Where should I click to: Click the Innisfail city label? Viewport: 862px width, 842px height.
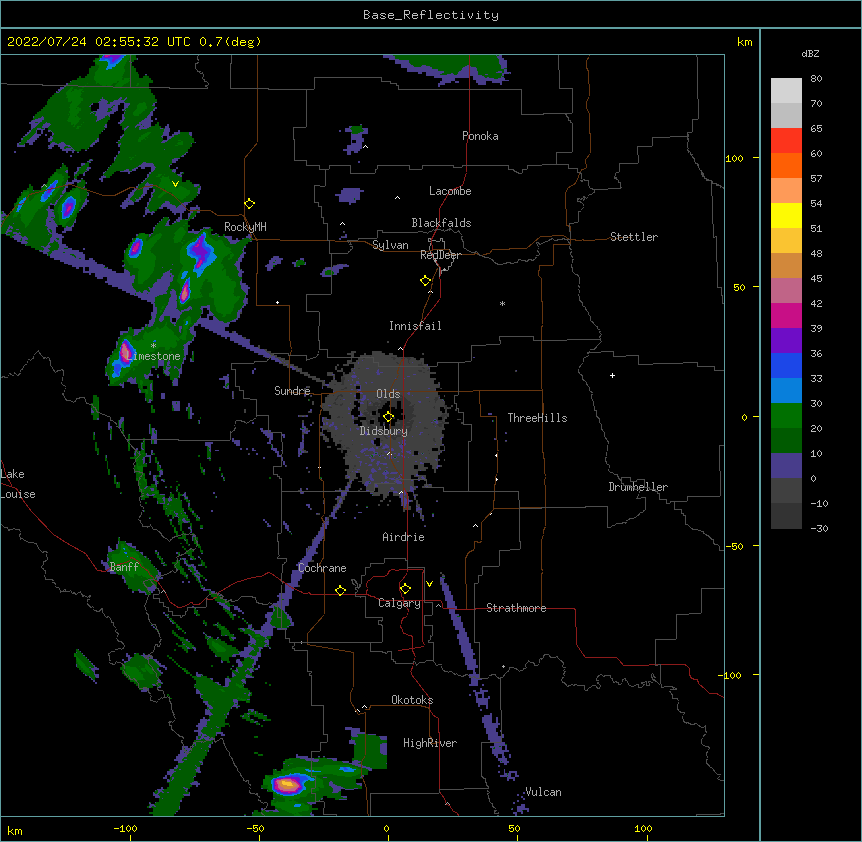(x=415, y=326)
